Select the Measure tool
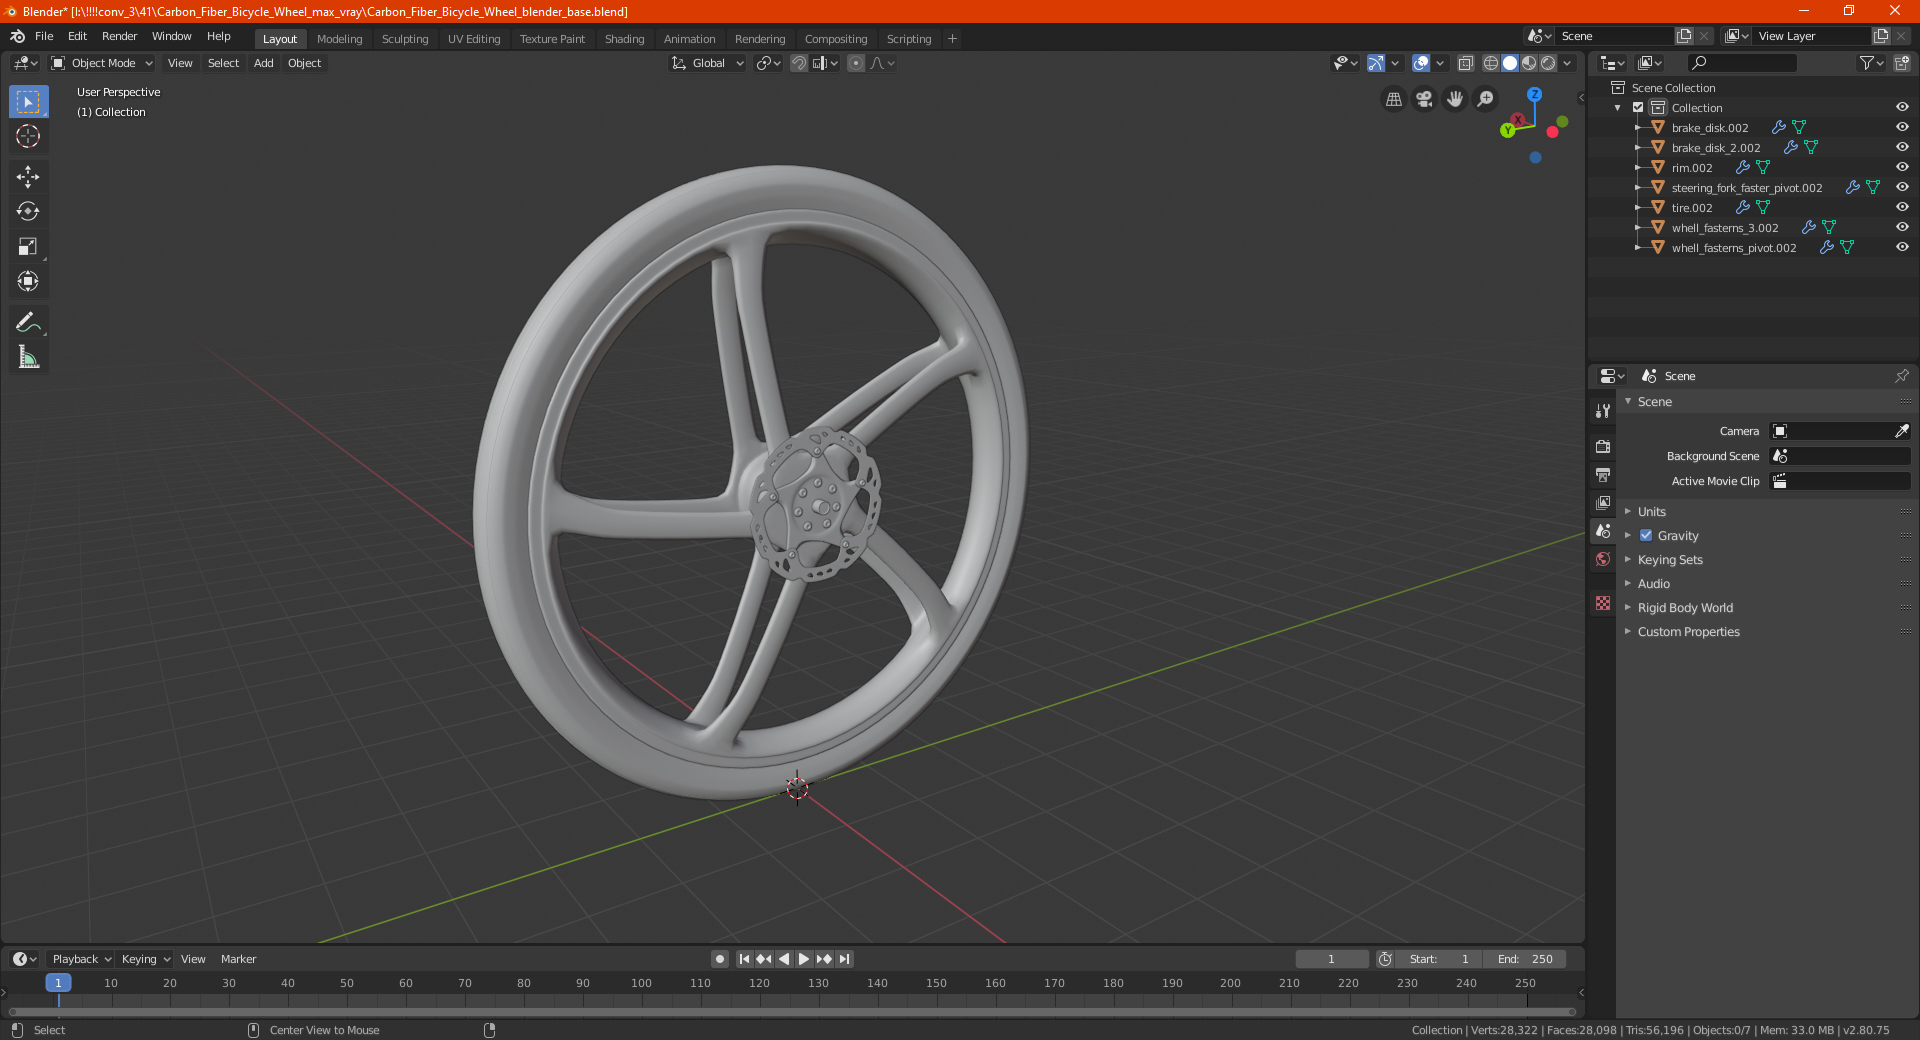The image size is (1920, 1040). (28, 357)
